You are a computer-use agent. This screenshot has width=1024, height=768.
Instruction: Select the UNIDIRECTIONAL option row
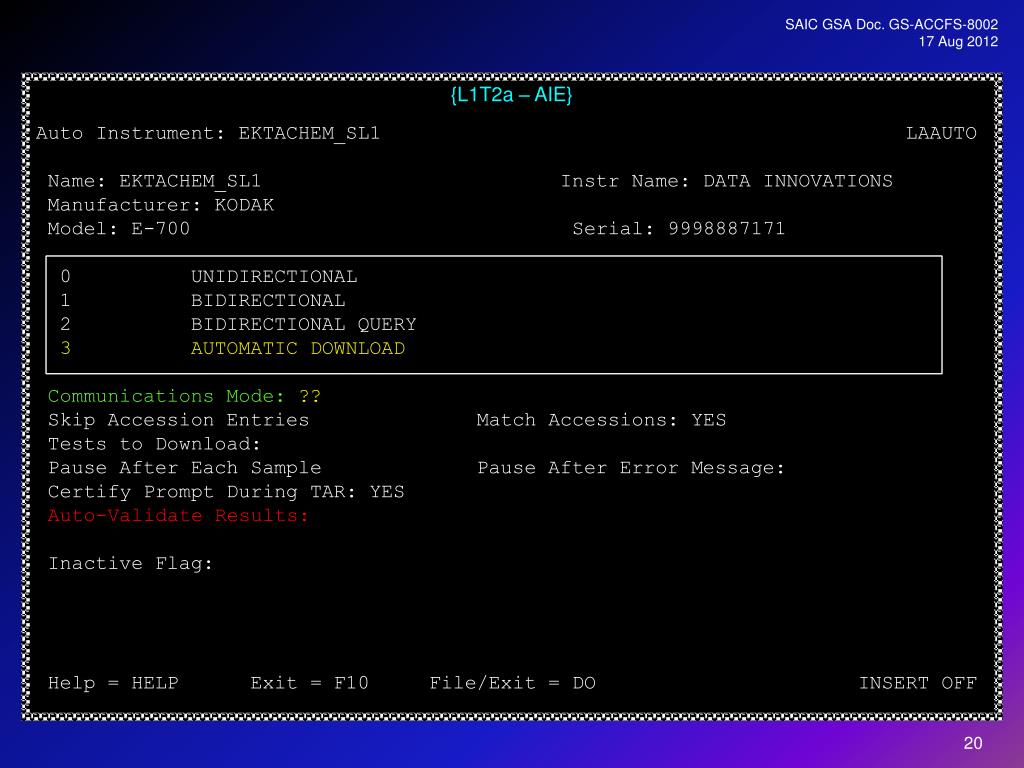click(x=209, y=276)
